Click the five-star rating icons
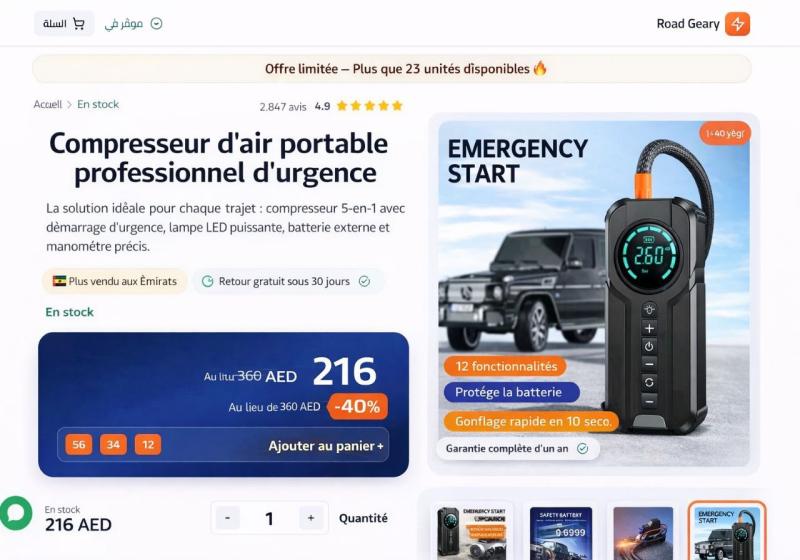800x560 pixels. [x=370, y=106]
